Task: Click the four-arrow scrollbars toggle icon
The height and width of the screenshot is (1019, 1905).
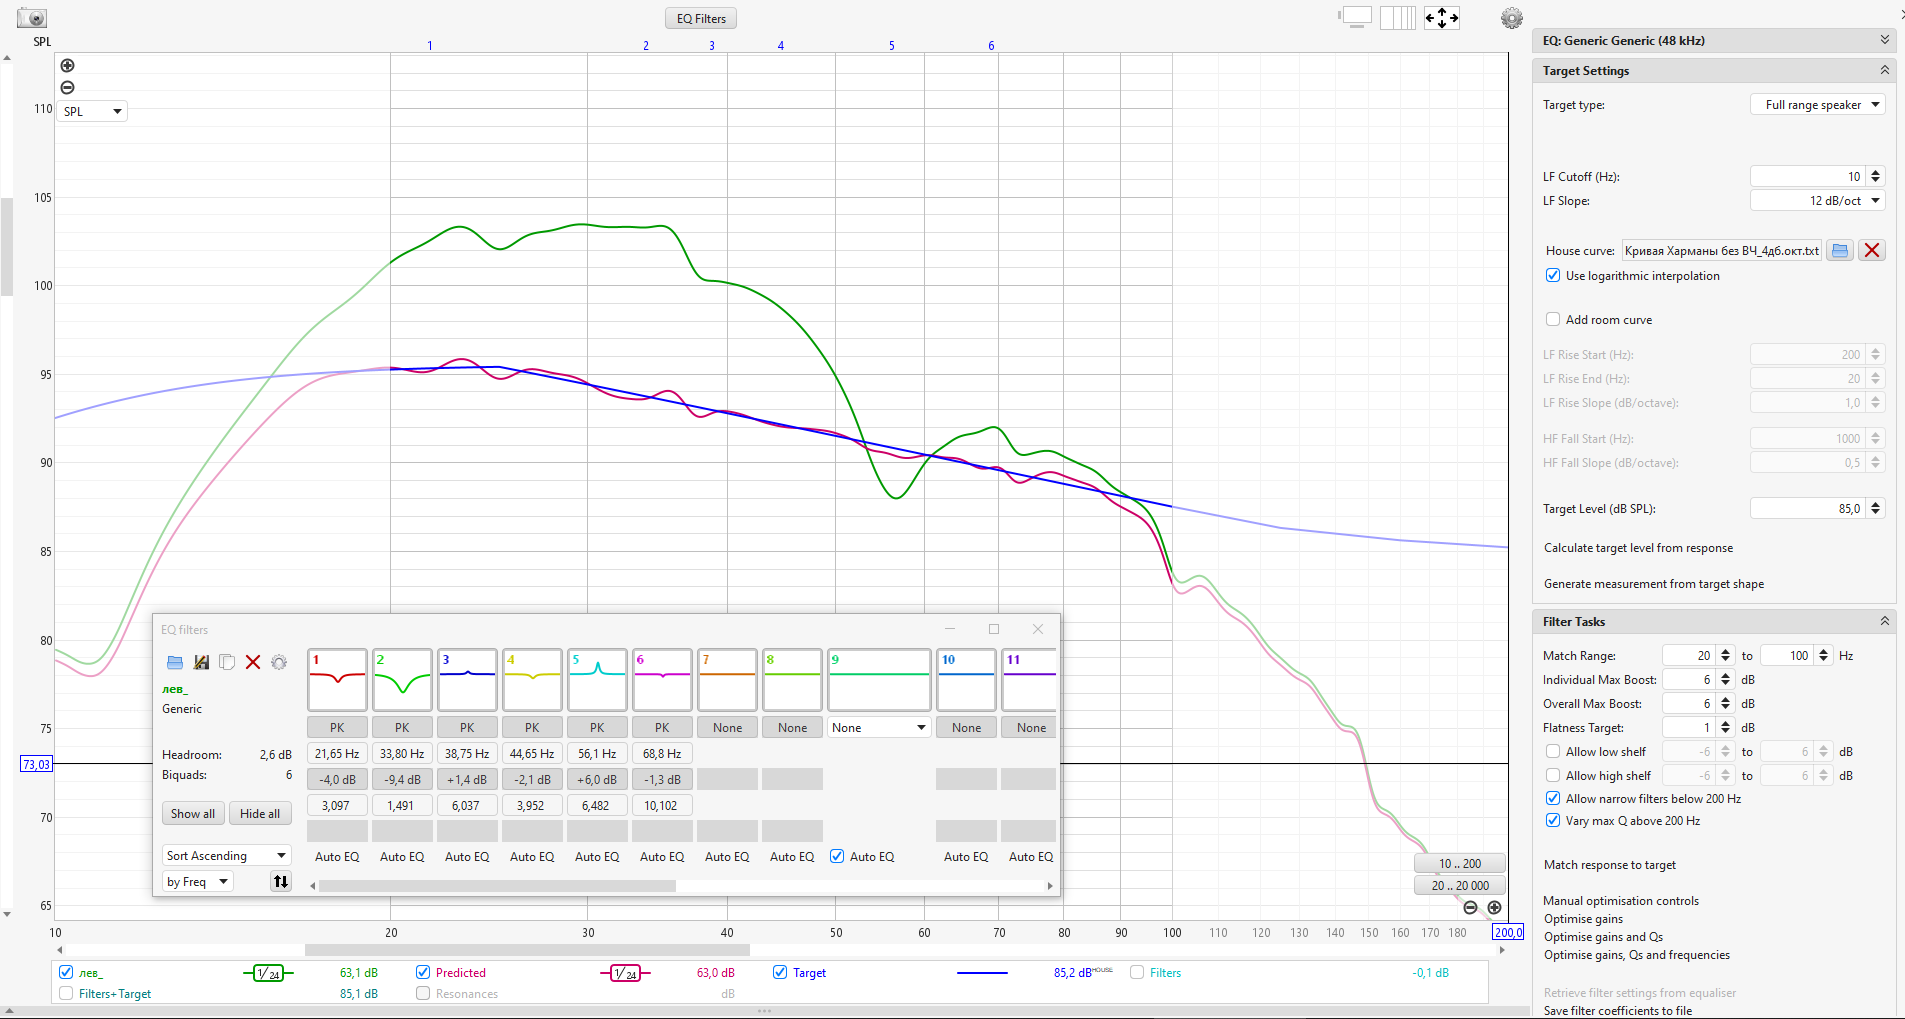Action: click(1441, 18)
